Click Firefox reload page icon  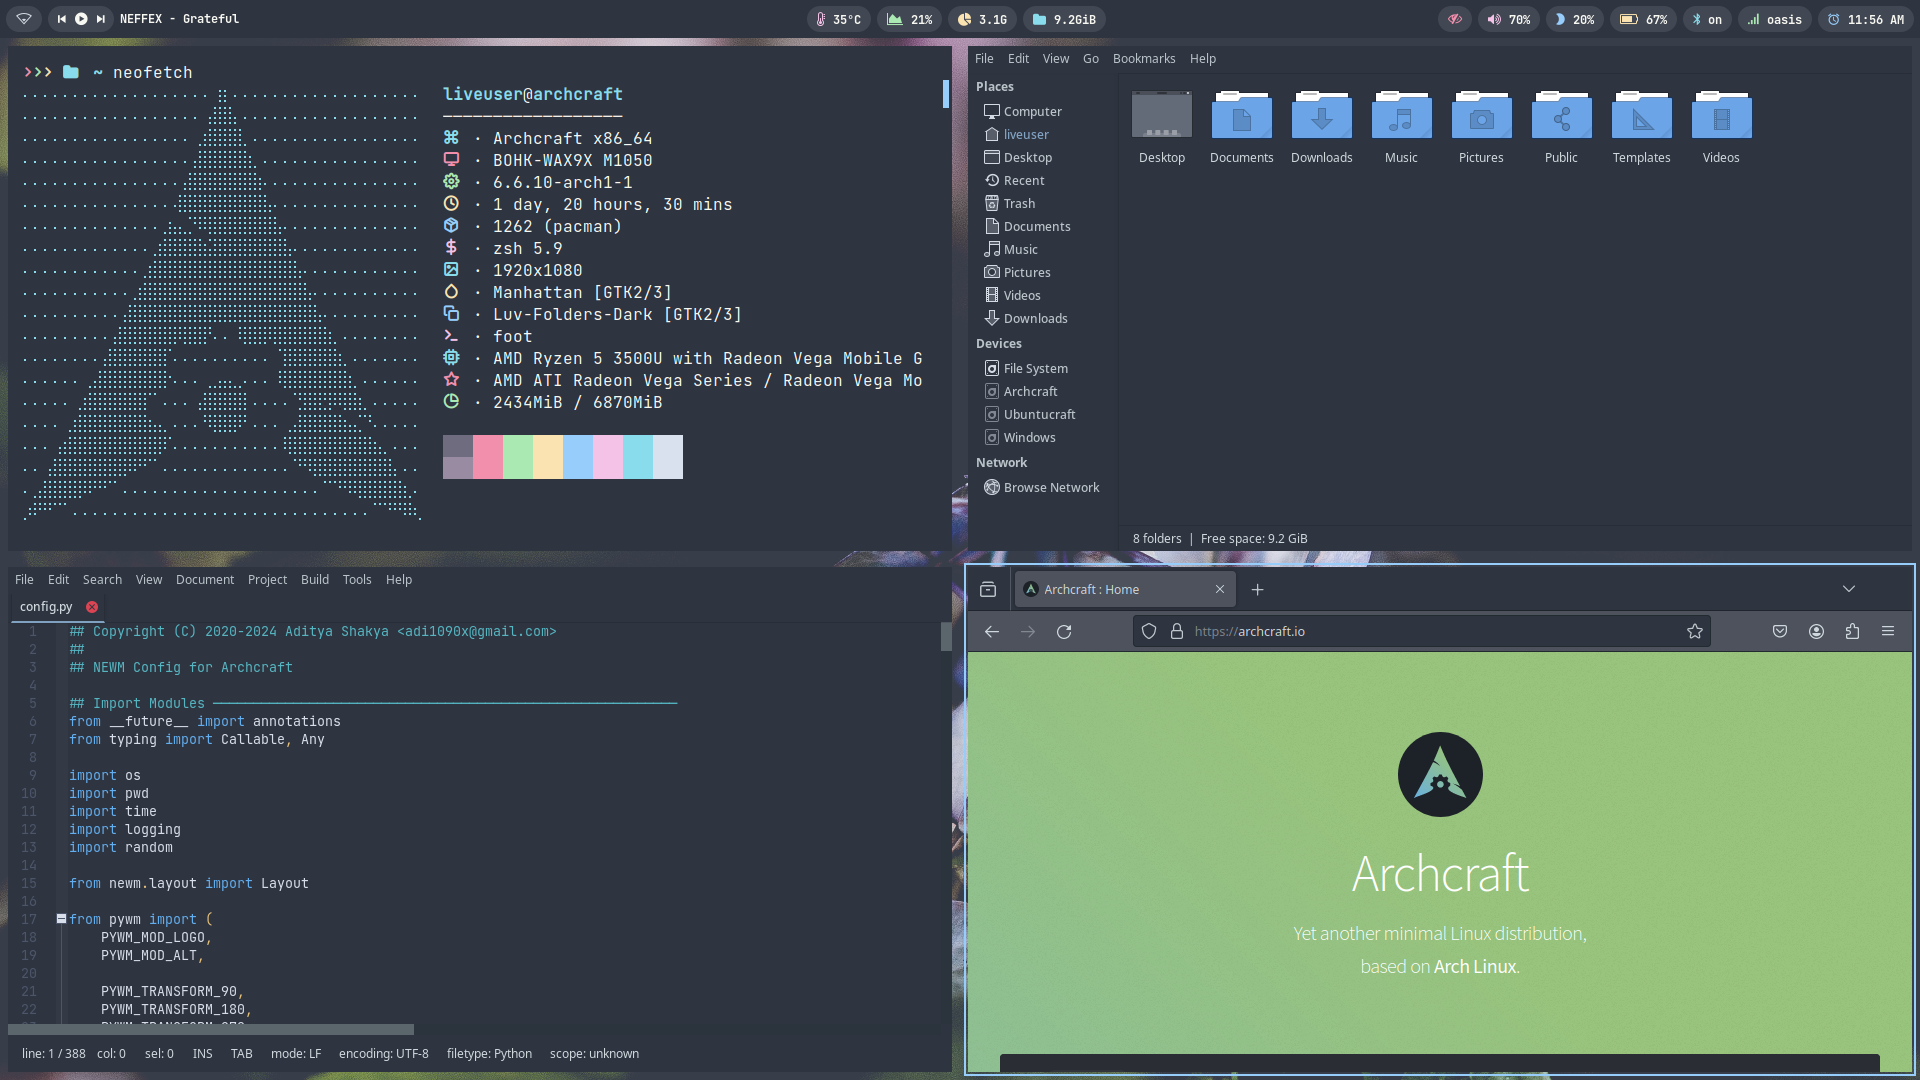(x=1064, y=632)
